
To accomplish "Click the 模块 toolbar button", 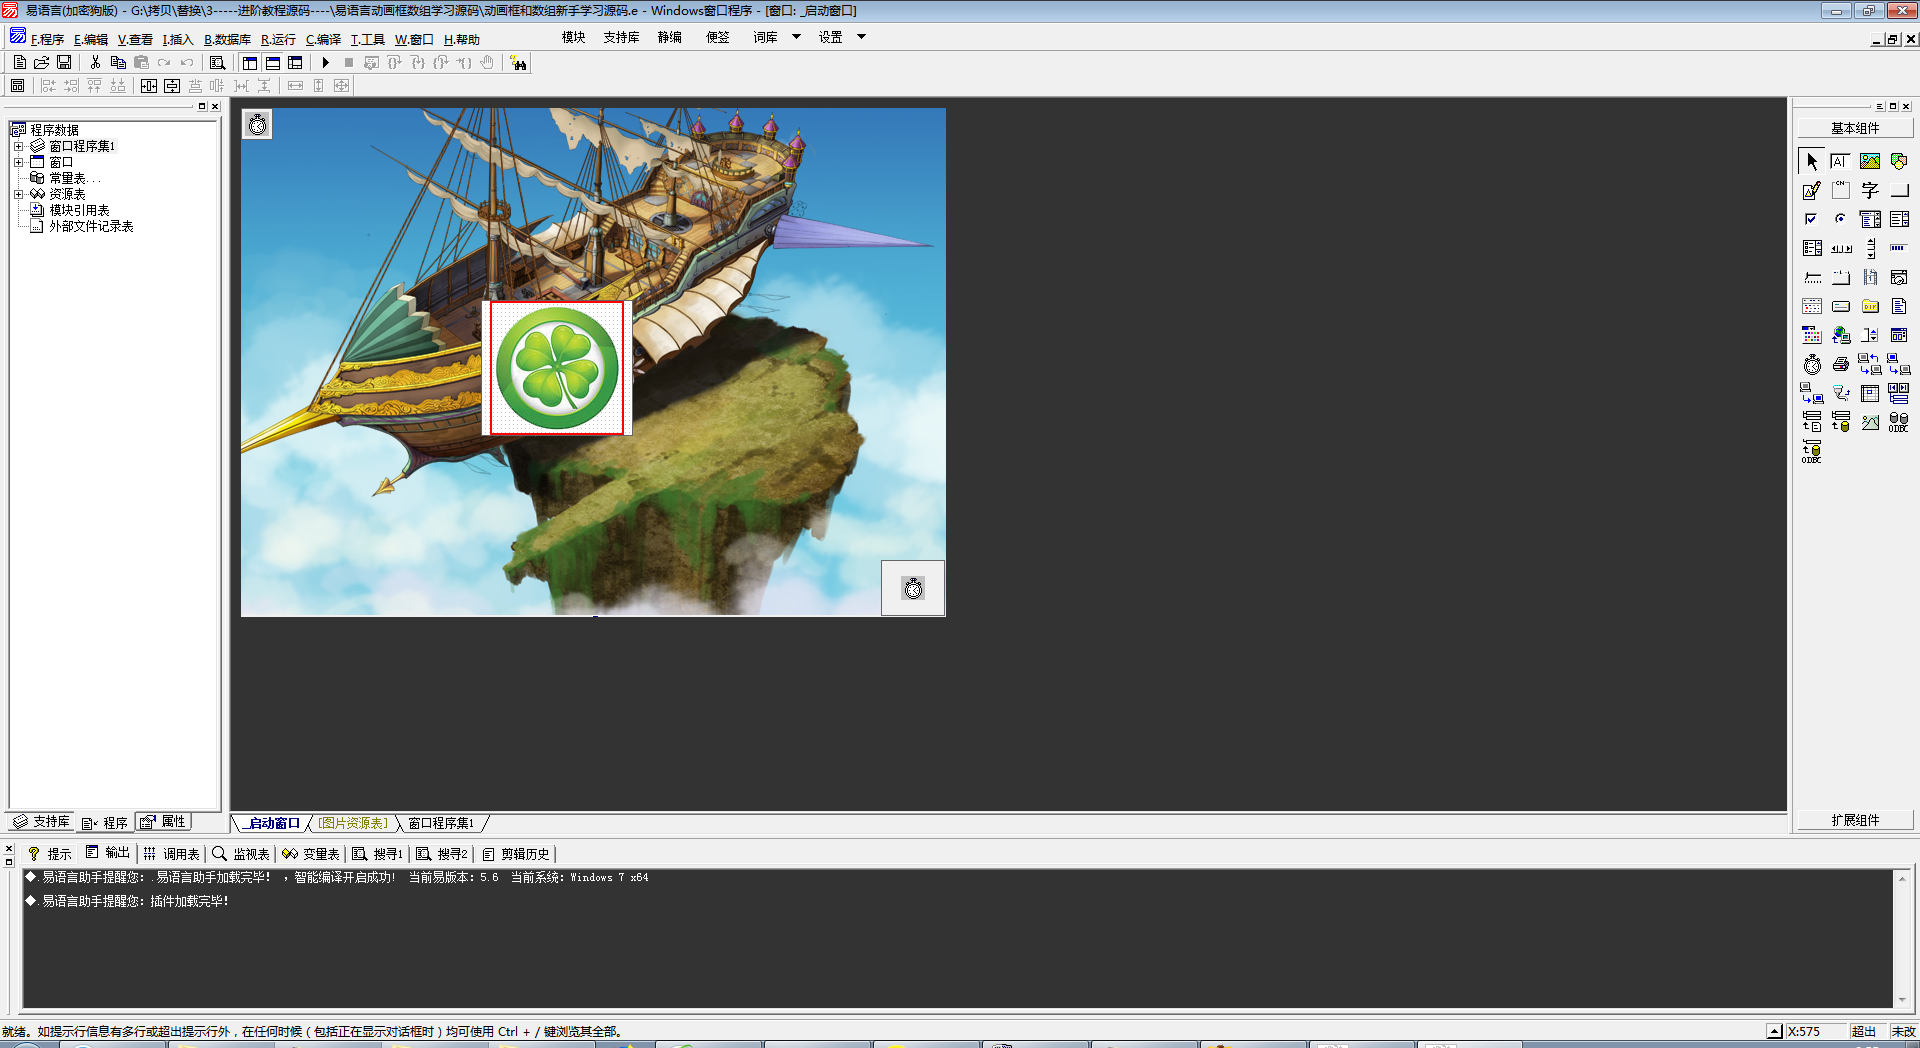I will click(573, 37).
